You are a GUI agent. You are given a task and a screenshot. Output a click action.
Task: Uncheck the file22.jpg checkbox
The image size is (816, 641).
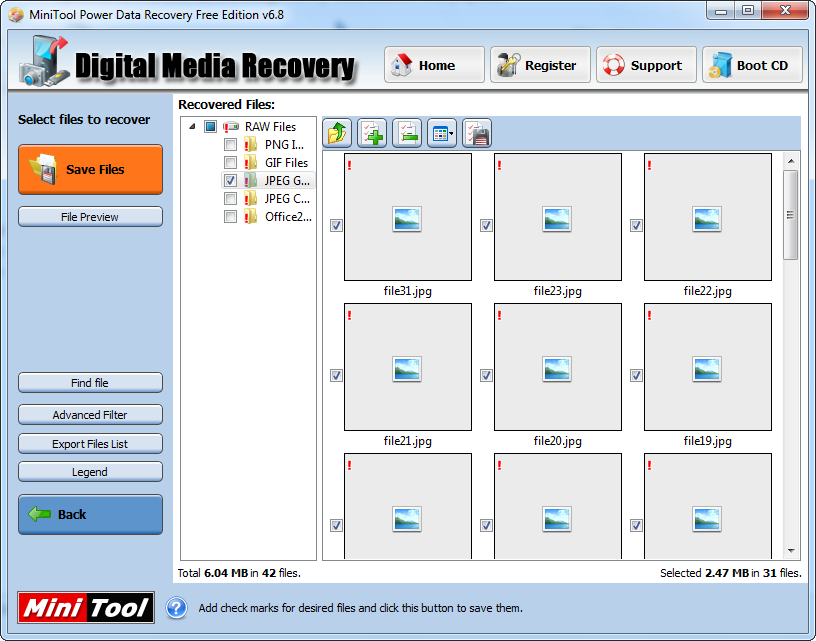click(636, 225)
